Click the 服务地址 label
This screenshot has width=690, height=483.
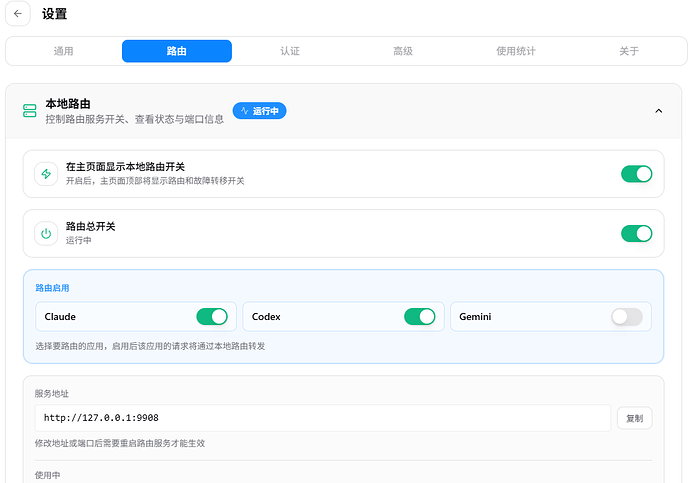pos(52,394)
